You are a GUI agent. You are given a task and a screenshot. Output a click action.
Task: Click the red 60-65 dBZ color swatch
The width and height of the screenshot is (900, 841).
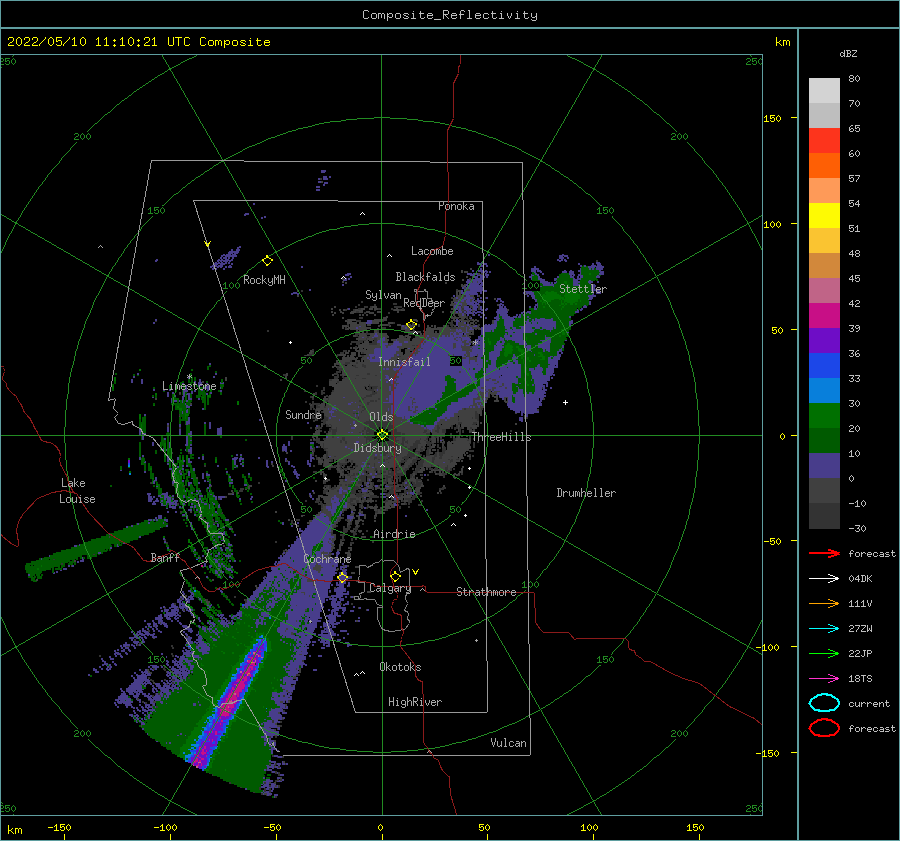point(824,141)
